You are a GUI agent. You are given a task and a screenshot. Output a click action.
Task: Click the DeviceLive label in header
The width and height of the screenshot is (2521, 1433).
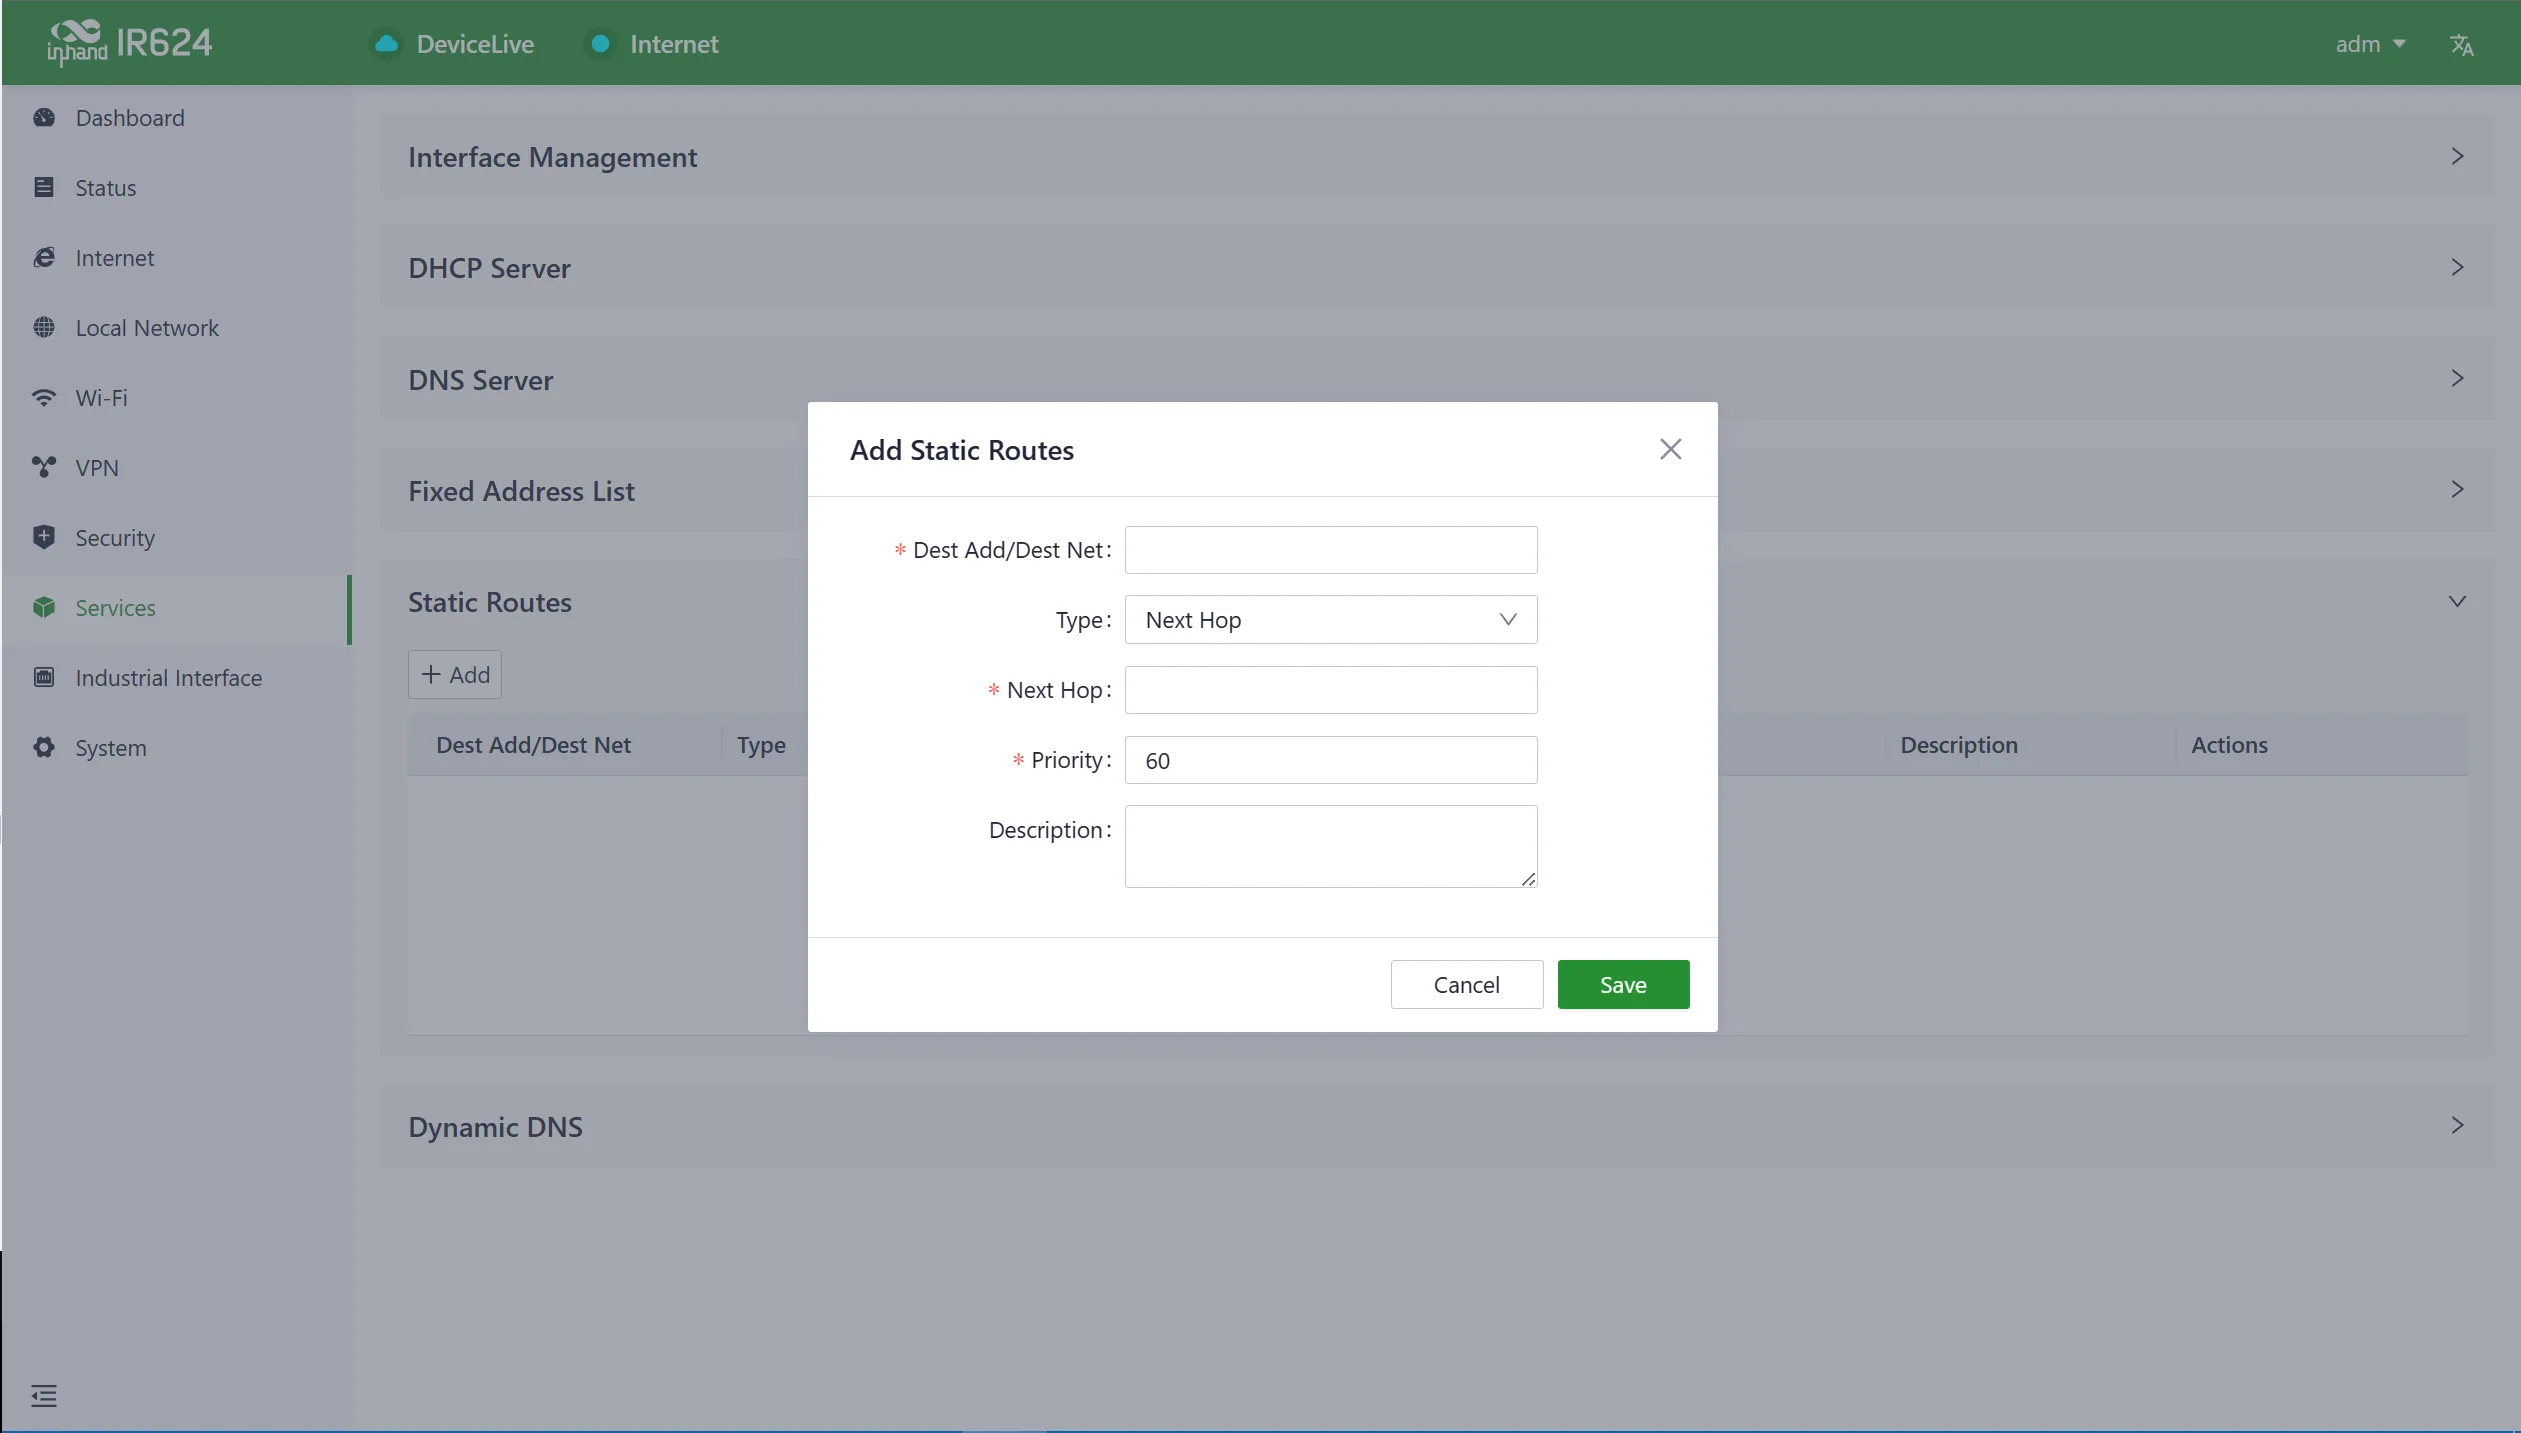475,45
